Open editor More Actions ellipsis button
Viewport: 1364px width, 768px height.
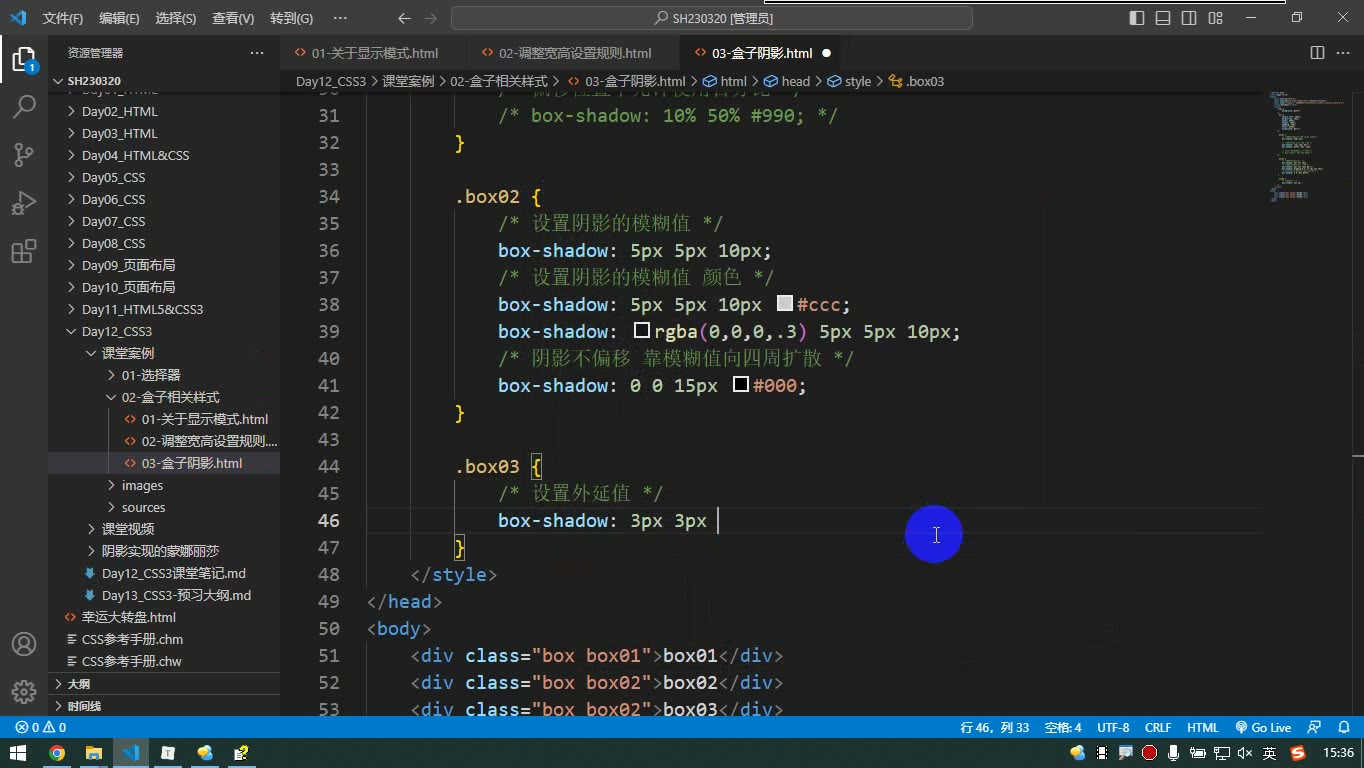tap(1343, 53)
